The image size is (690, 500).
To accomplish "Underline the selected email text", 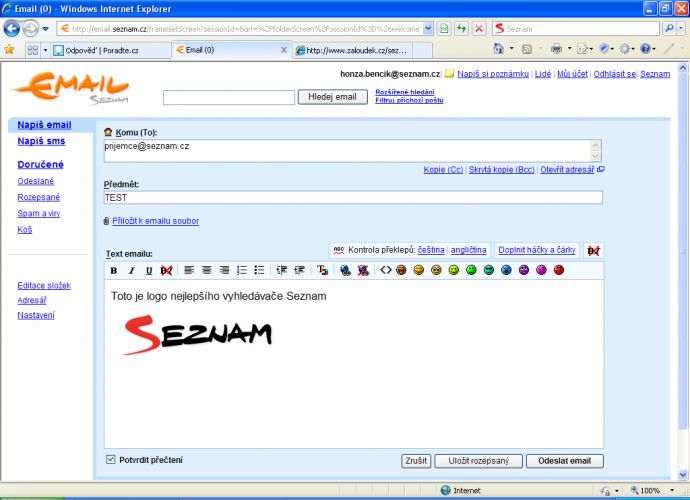I will tap(149, 270).
